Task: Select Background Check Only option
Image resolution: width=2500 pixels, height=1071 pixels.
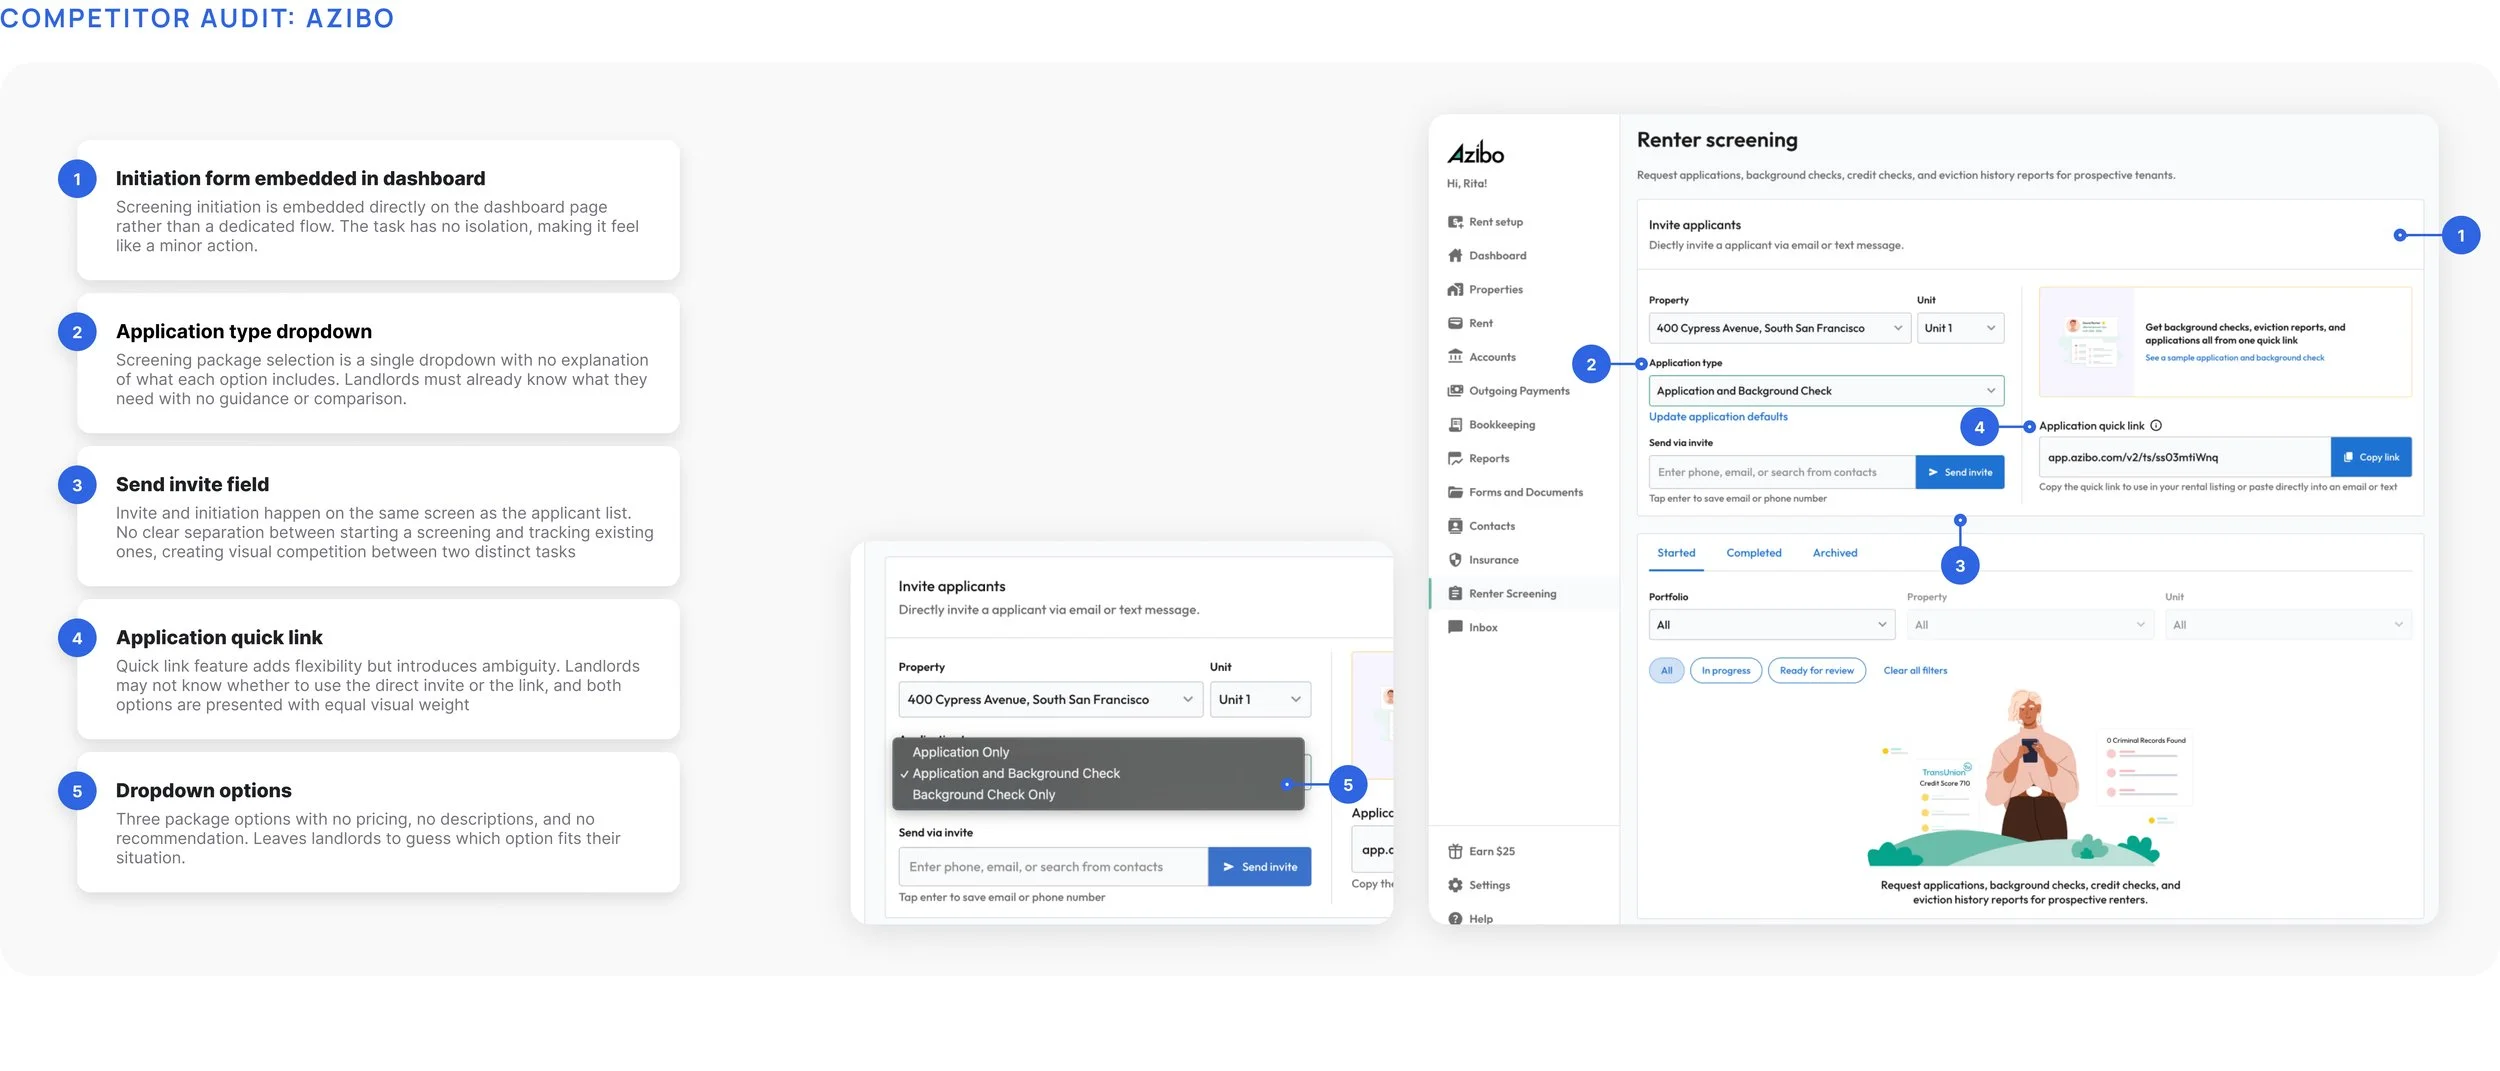Action: click(1098, 795)
